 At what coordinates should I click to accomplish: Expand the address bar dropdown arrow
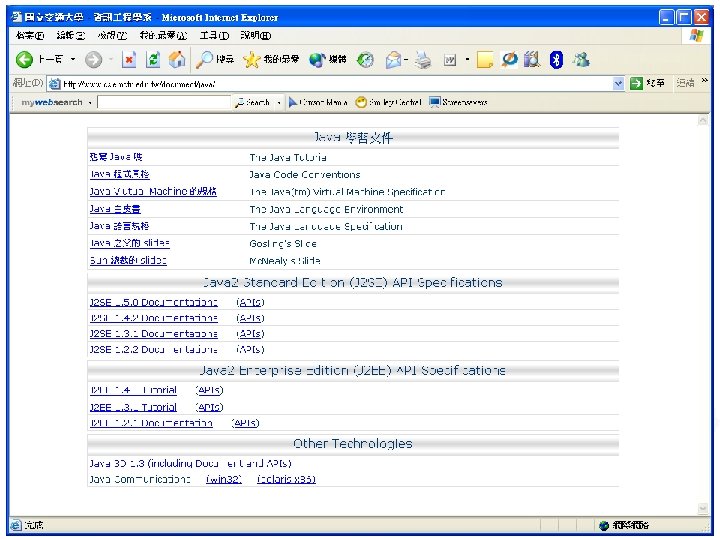pos(619,84)
